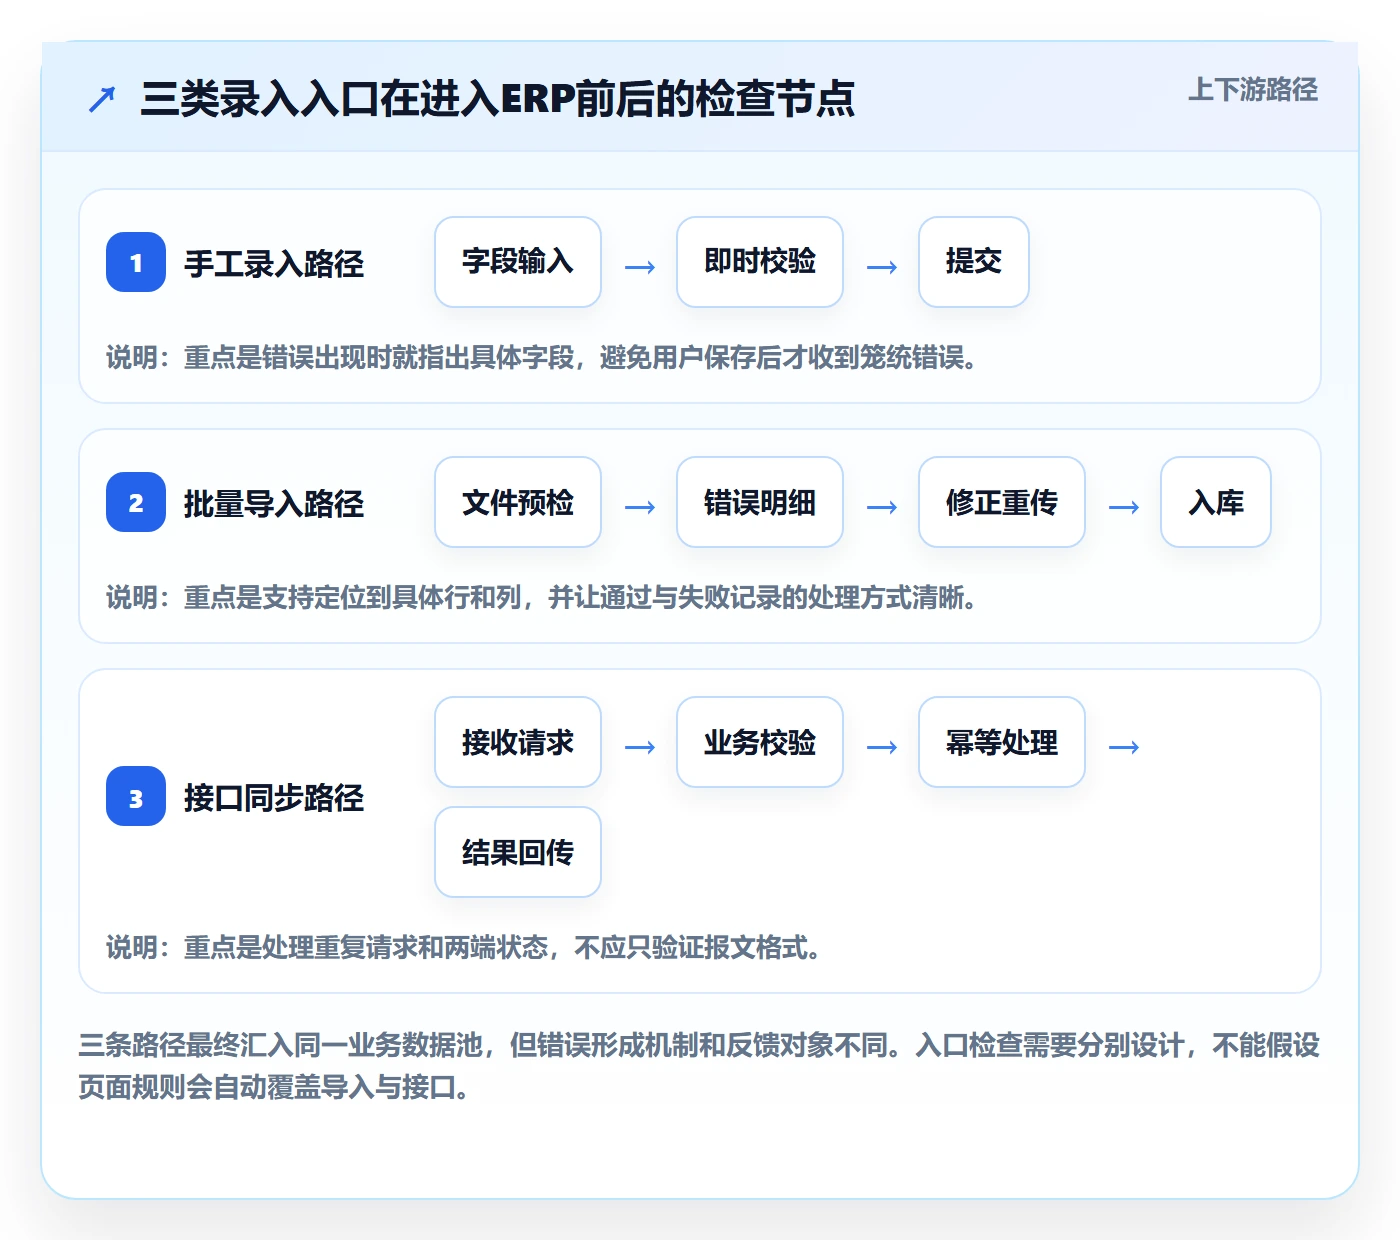Select the number 1 badge for 手工录入路径
The width and height of the screenshot is (1400, 1240).
coord(136,262)
